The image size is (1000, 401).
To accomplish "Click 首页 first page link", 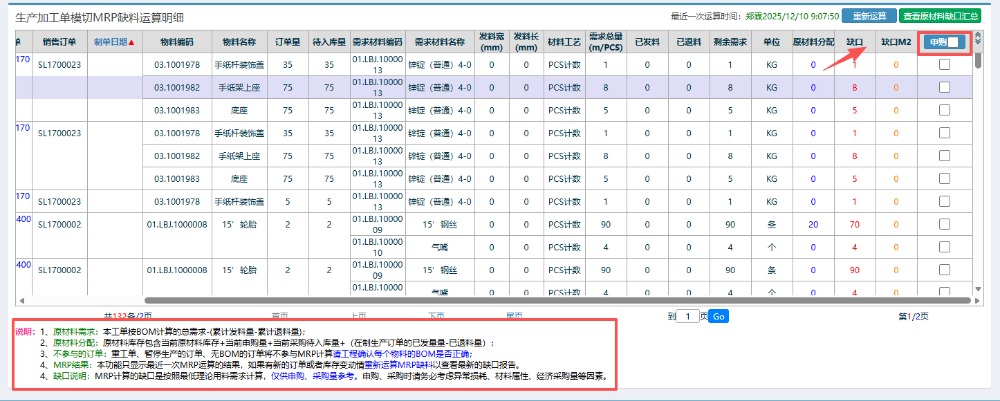I will 280,315.
